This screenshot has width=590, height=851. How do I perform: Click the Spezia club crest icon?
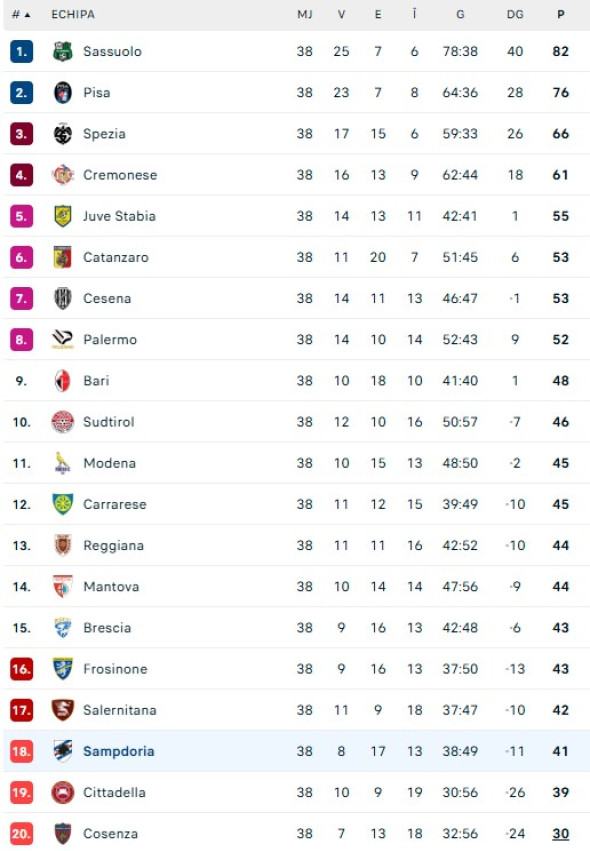(62, 134)
